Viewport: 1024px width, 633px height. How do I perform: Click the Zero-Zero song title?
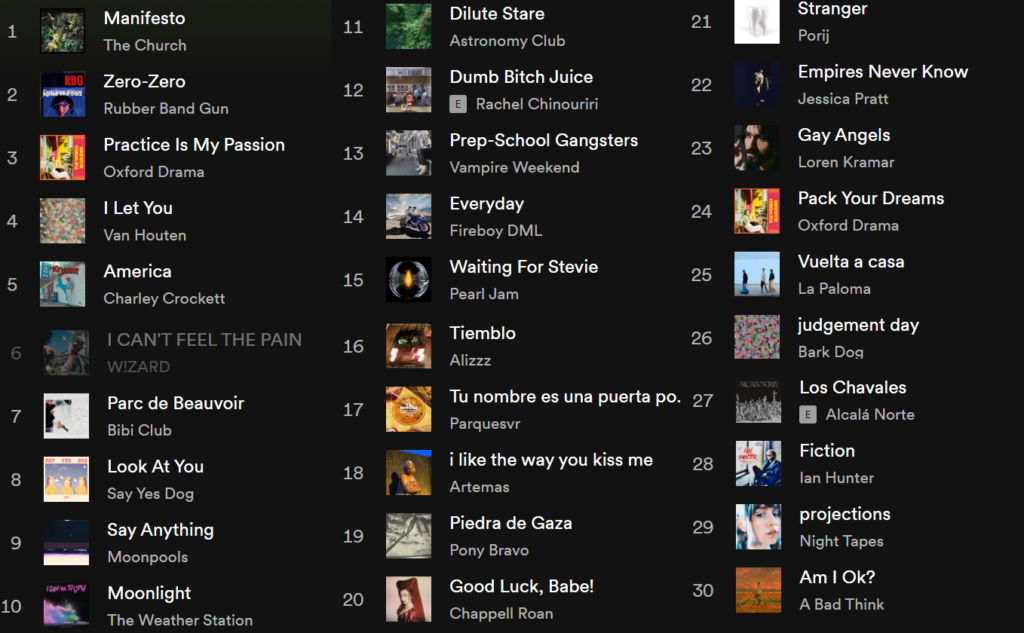tap(144, 82)
